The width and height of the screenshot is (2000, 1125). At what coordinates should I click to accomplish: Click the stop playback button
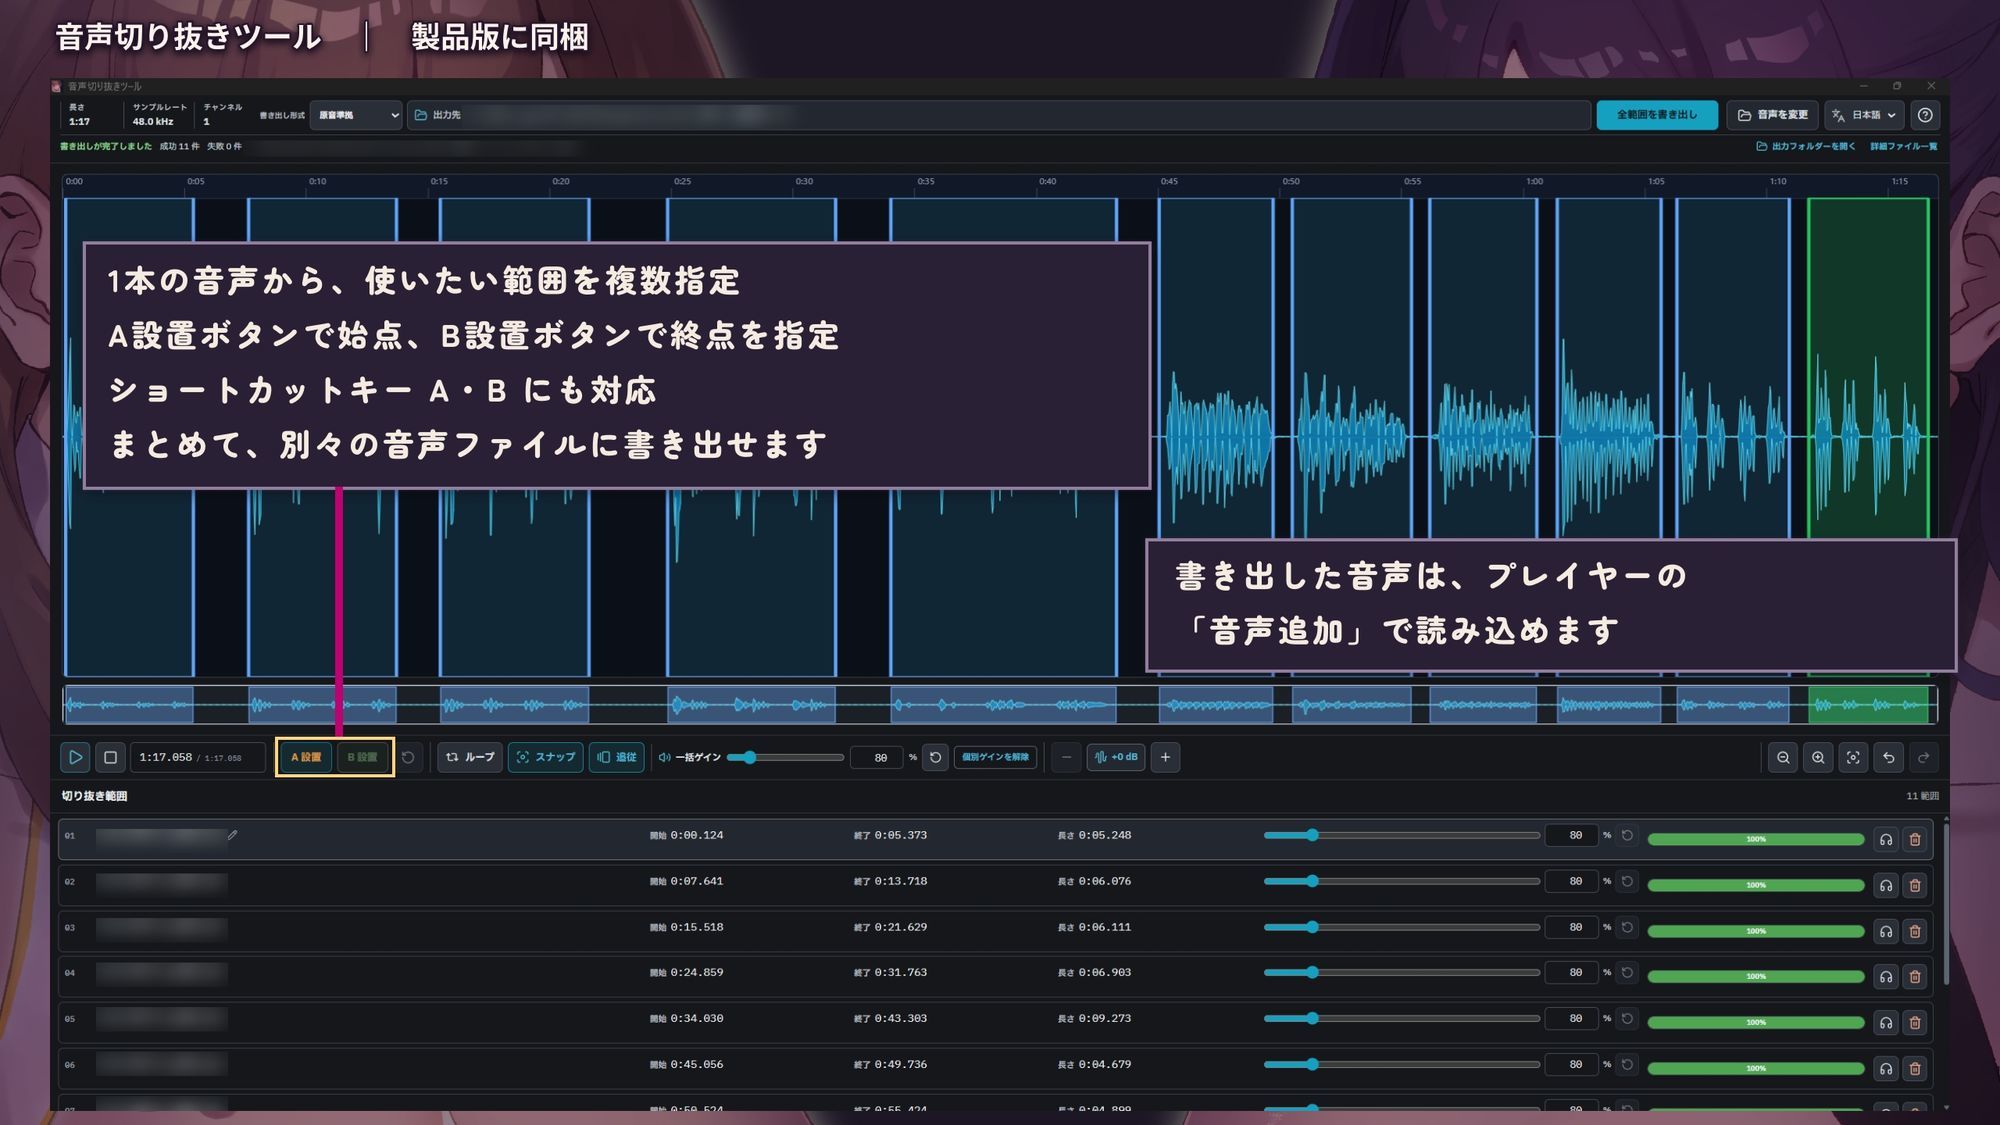click(110, 757)
